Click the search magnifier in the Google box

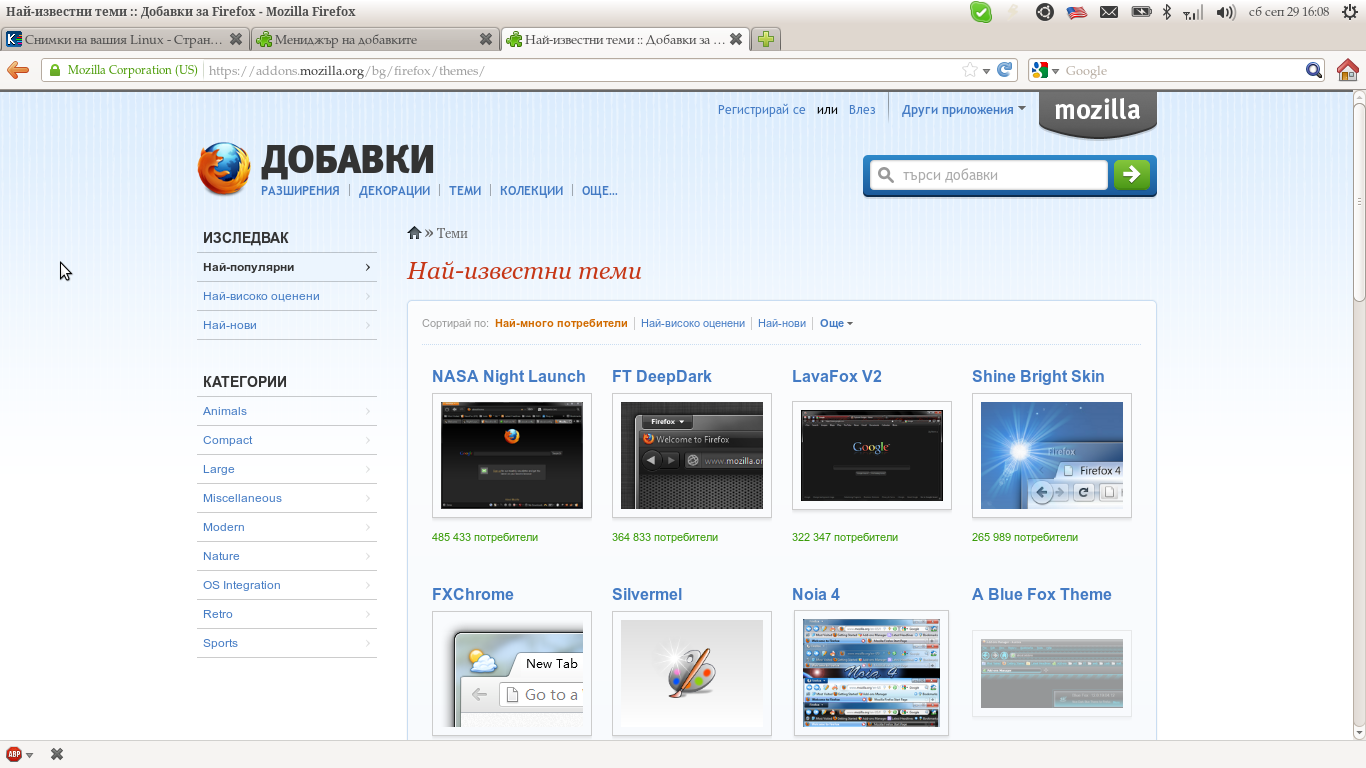pyautogui.click(x=1314, y=70)
